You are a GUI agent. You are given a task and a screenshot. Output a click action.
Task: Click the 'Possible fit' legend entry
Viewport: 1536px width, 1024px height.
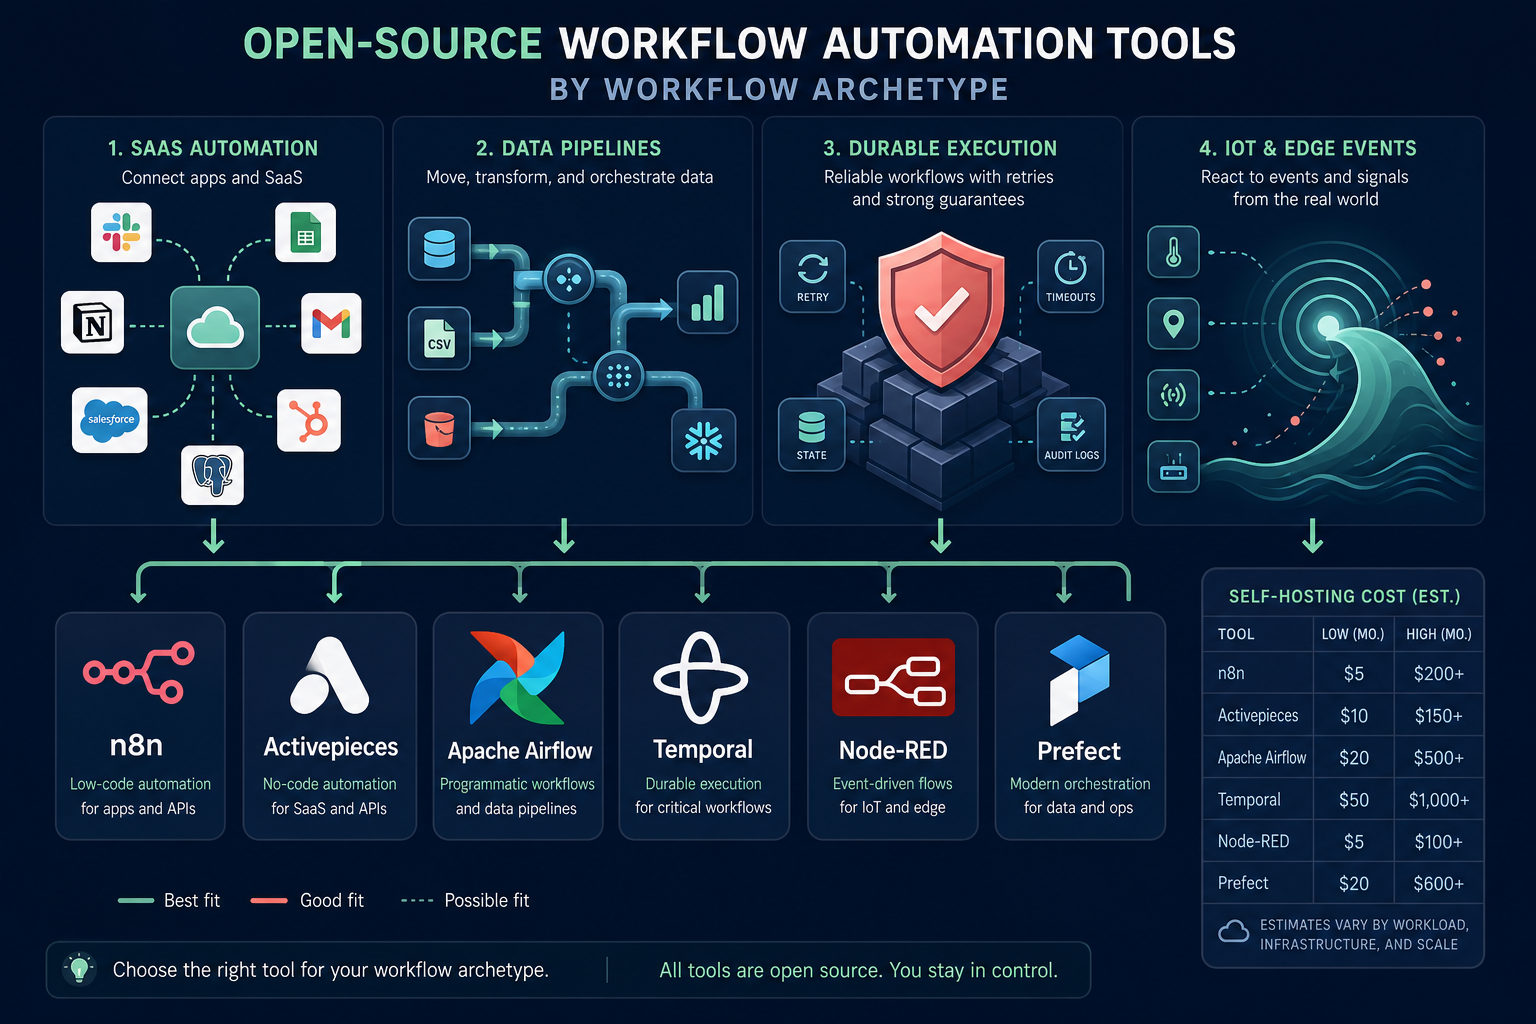(x=465, y=900)
